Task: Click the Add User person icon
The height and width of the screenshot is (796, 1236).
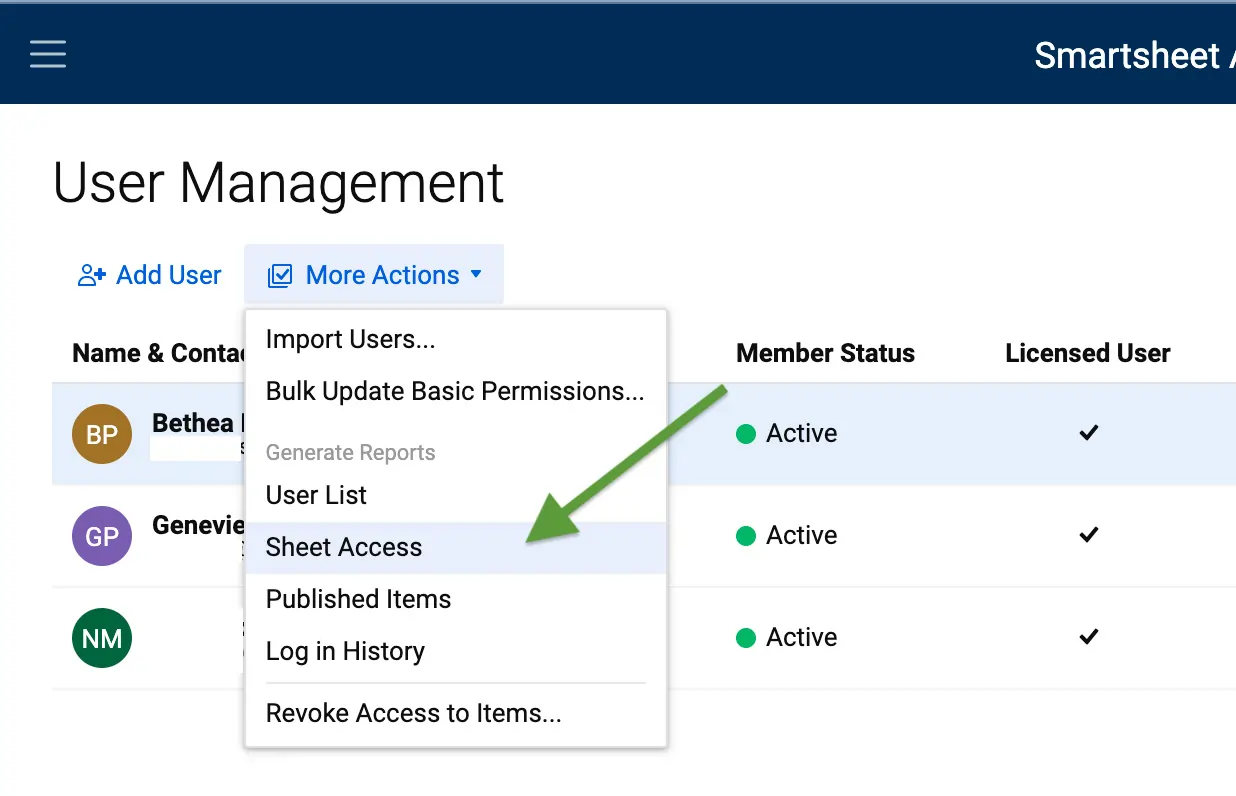Action: tap(92, 276)
